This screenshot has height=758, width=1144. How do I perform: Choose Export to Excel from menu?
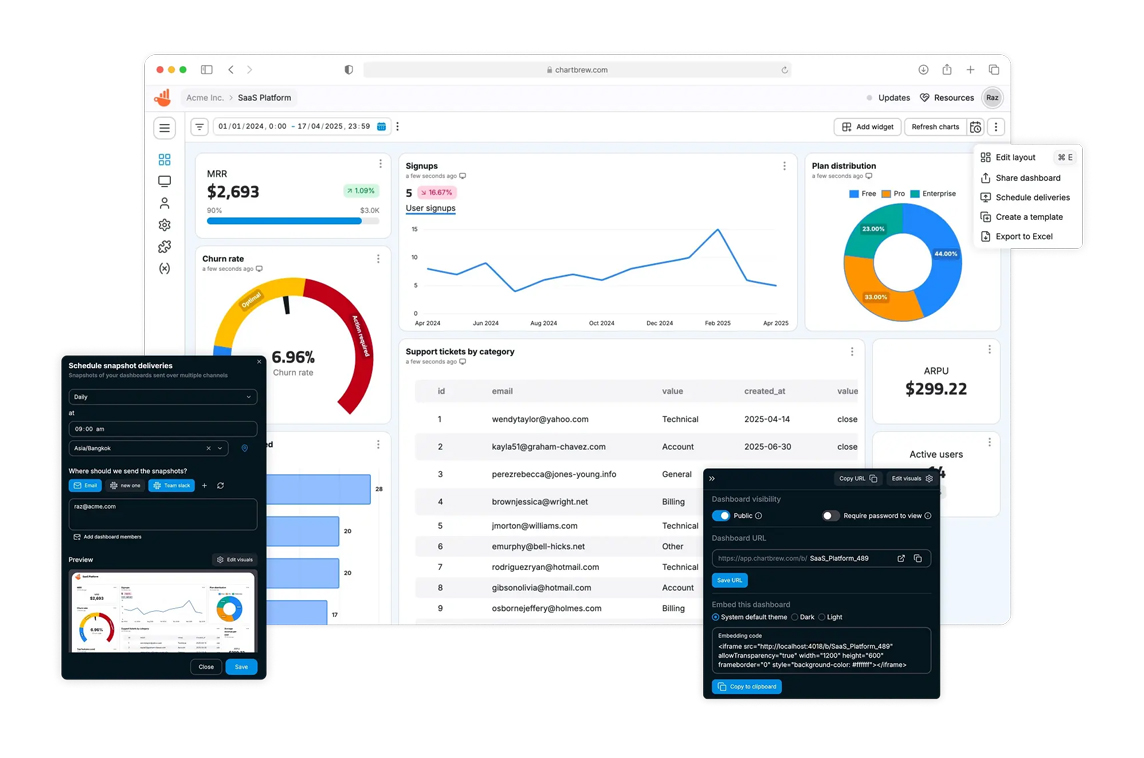(x=1023, y=237)
